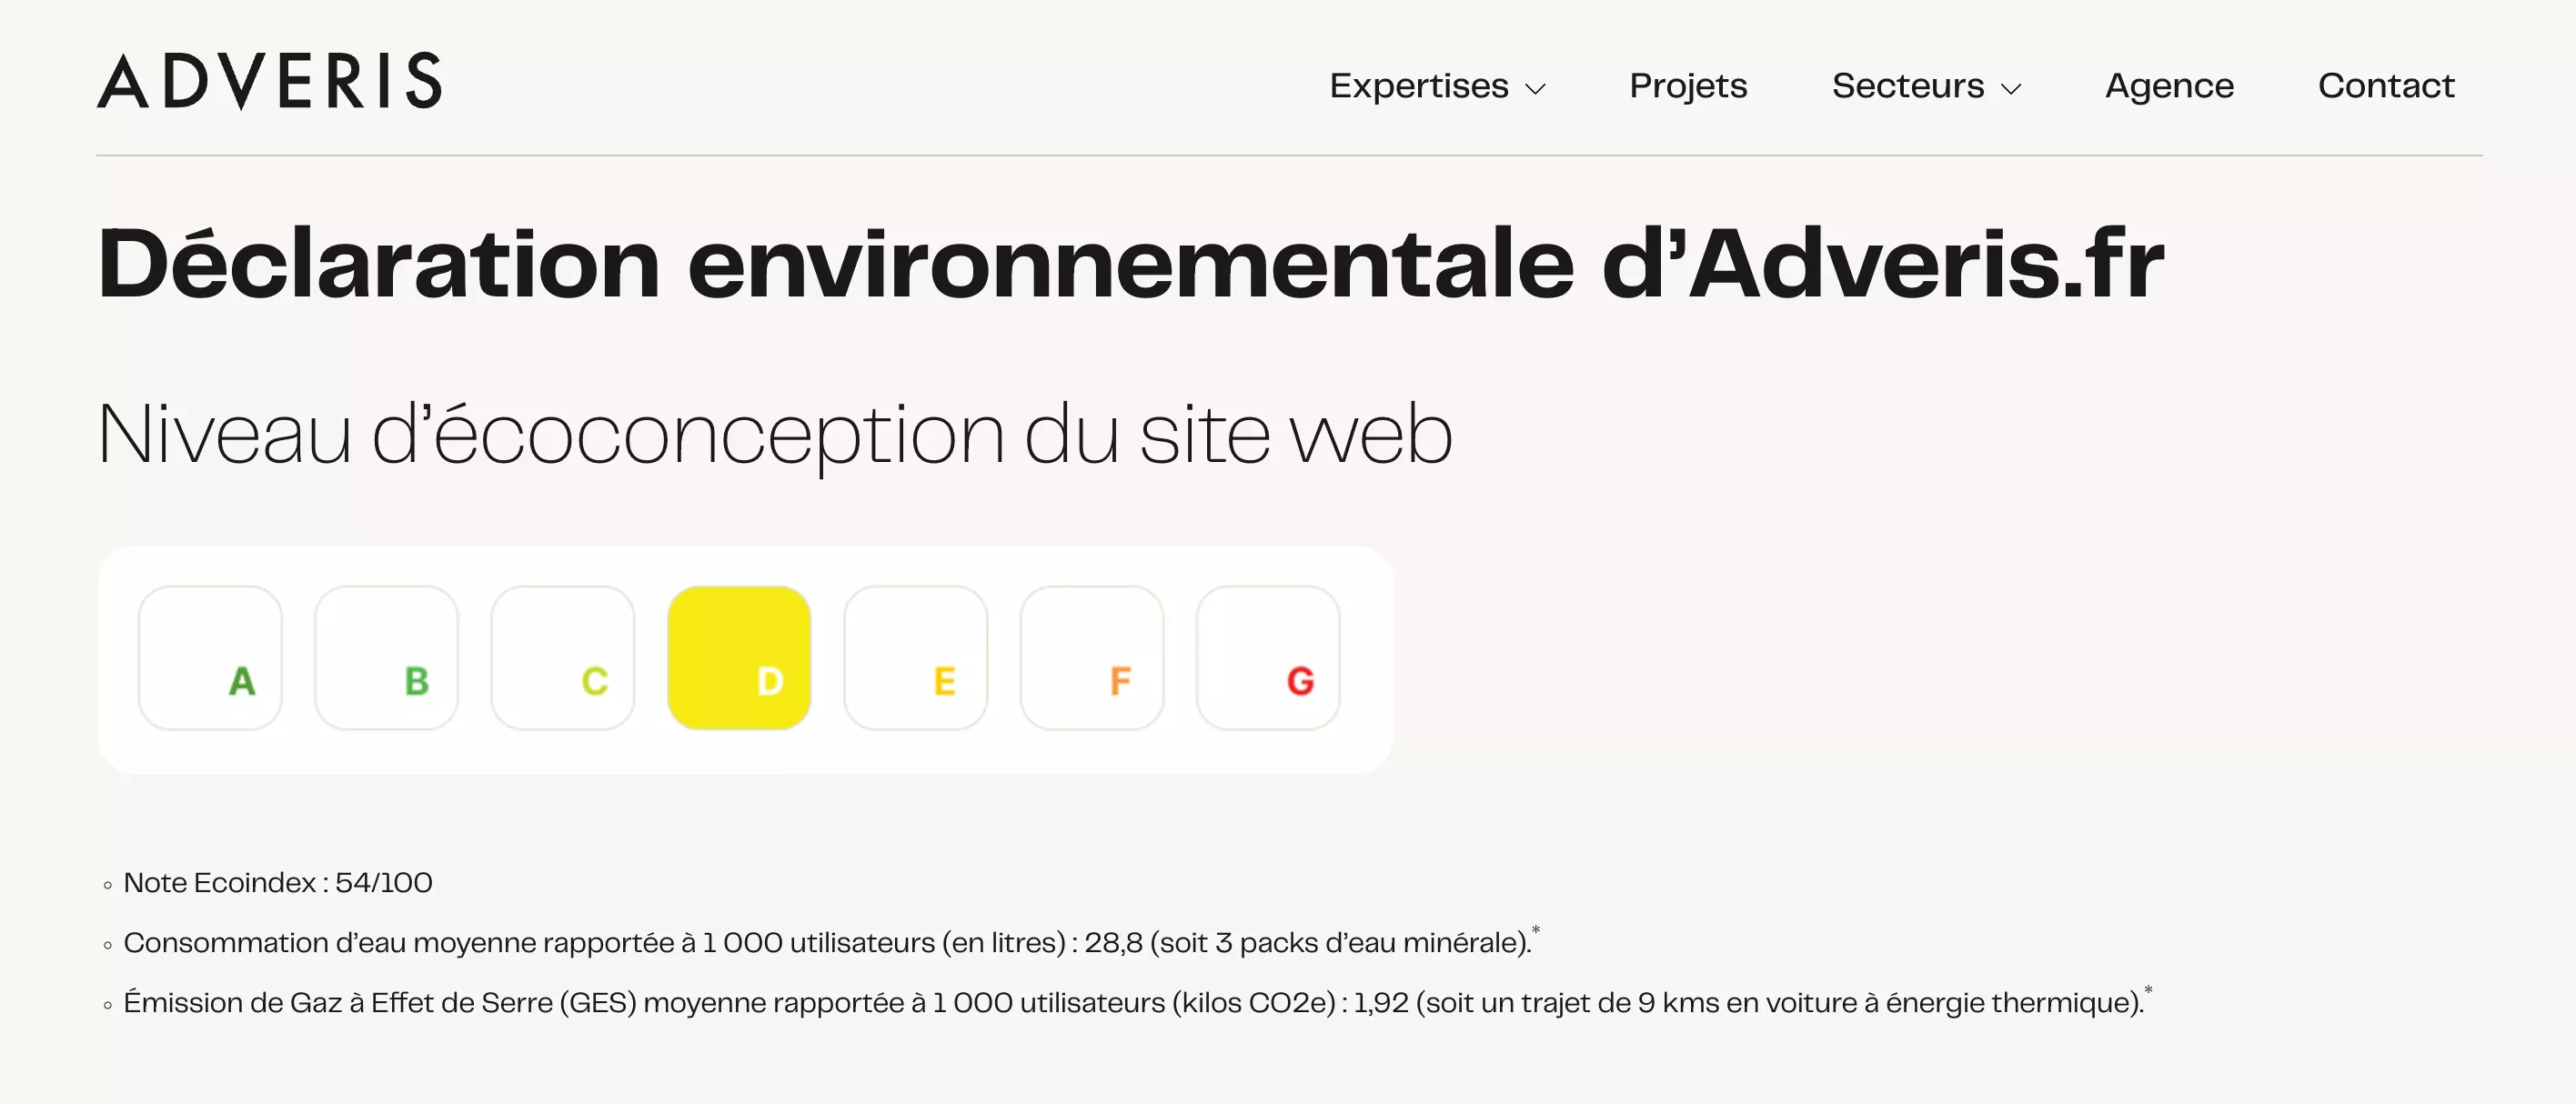Go to the Agence page

[2169, 86]
